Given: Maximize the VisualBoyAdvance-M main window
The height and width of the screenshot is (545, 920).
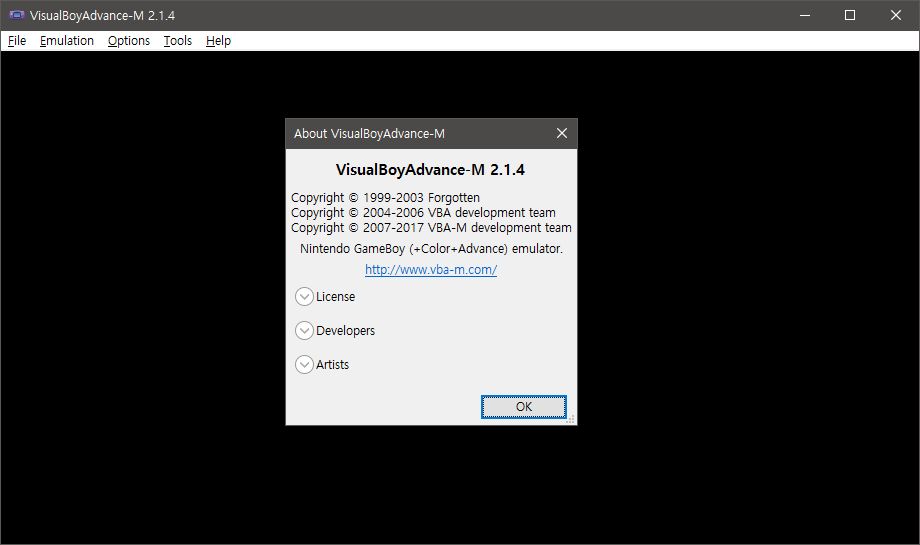Looking at the screenshot, I should 850,15.
